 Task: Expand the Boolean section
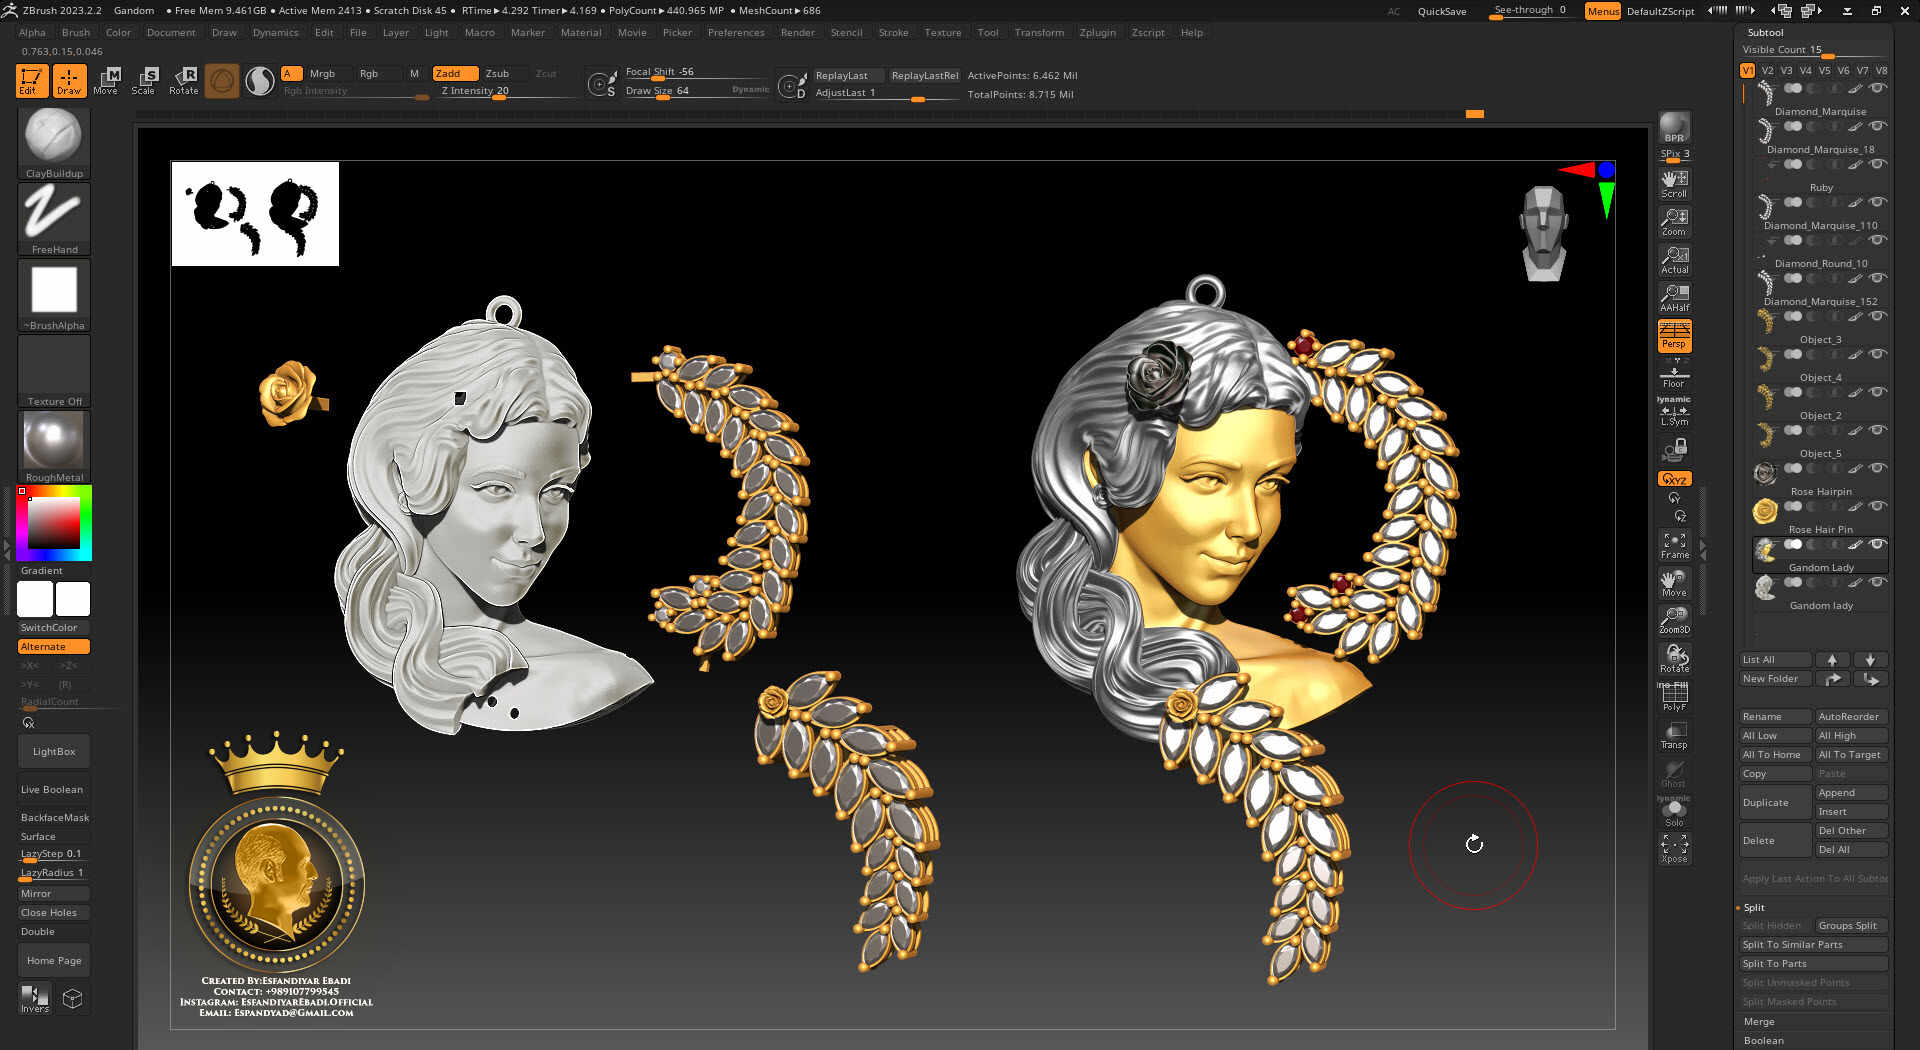pyautogui.click(x=1764, y=1040)
